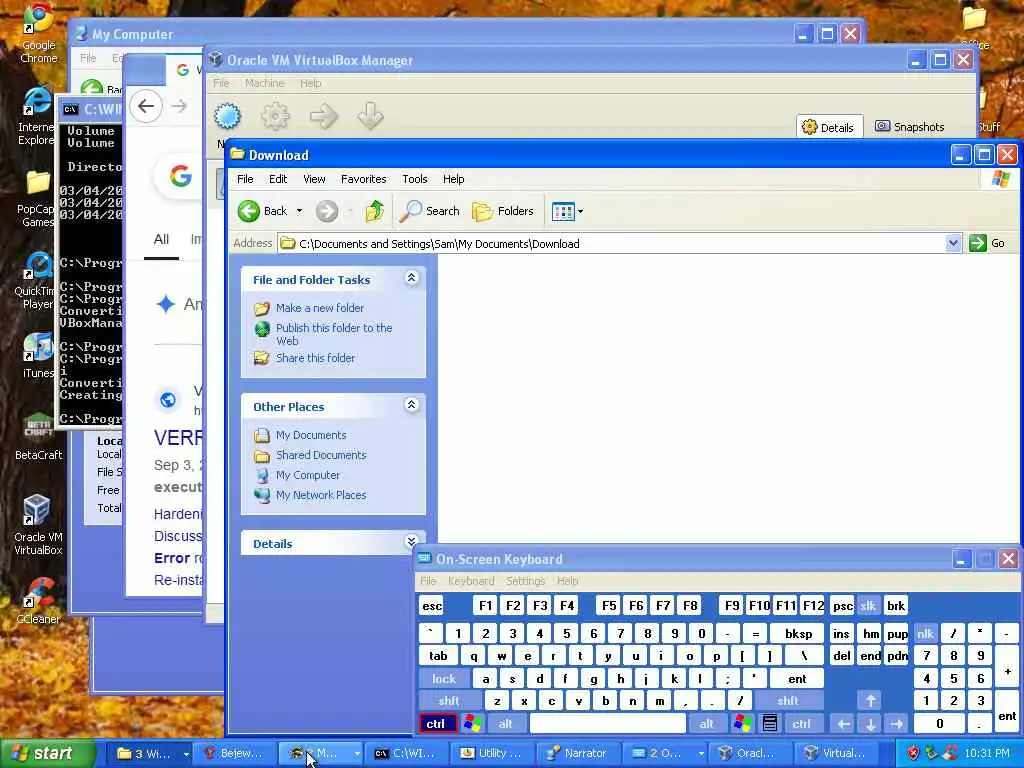The image size is (1024, 768).
Task: Open Favorites menu
Action: pyautogui.click(x=364, y=179)
